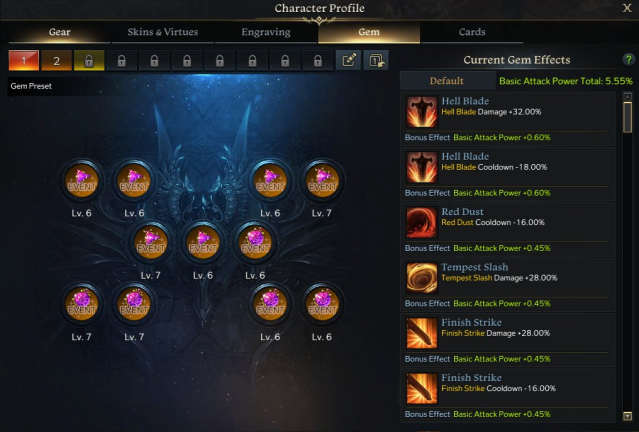Viewport: 639px width, 432px height.
Task: Click the Finish Strike Cooldown skill icon
Action: [422, 388]
